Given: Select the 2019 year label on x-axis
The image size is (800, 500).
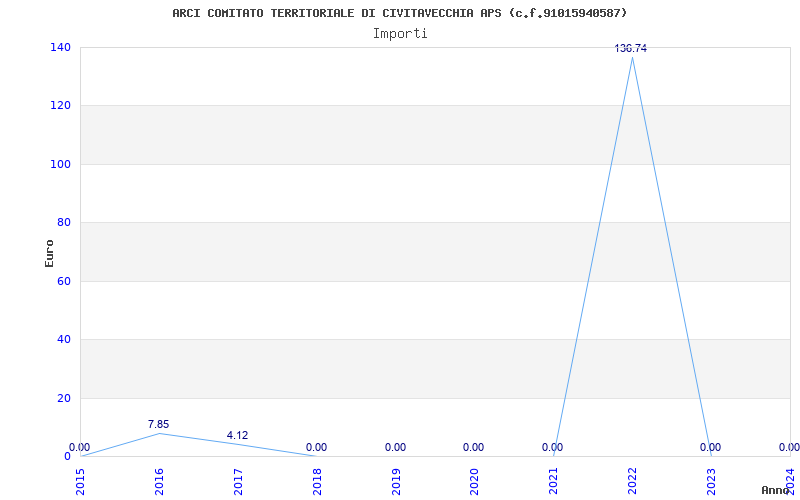Looking at the screenshot, I should click(396, 481).
